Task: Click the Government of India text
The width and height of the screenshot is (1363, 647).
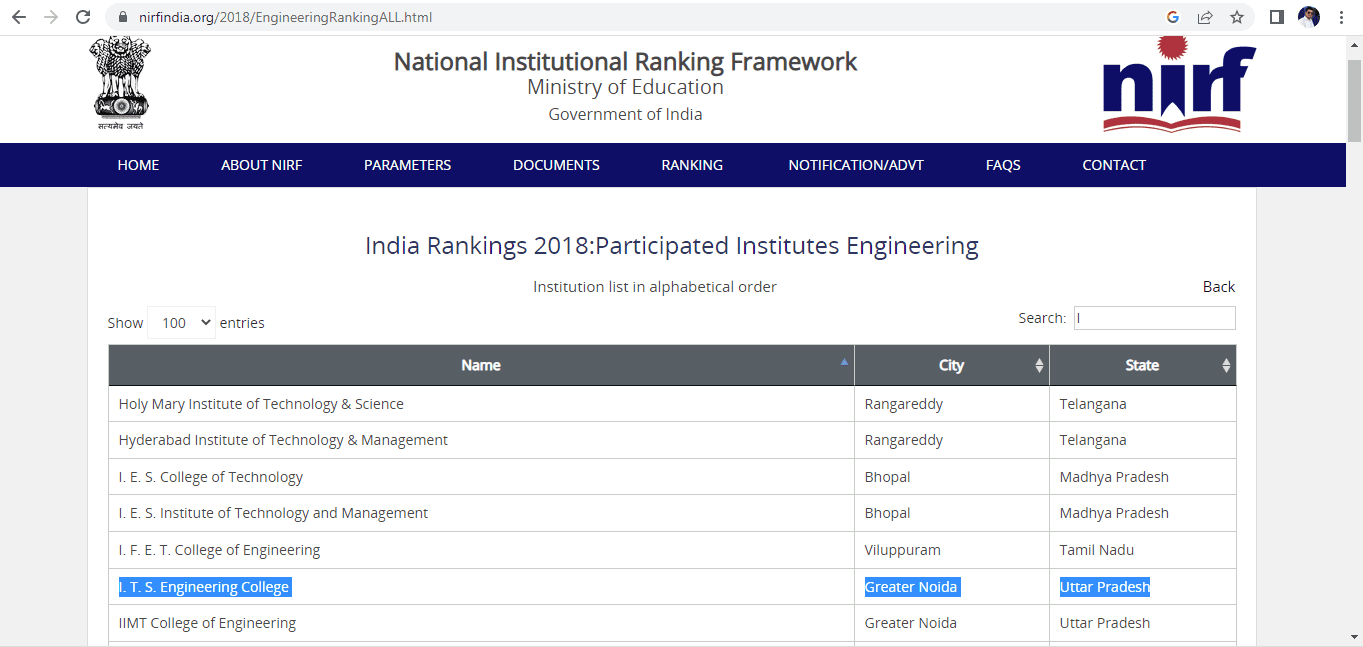Action: pos(625,114)
